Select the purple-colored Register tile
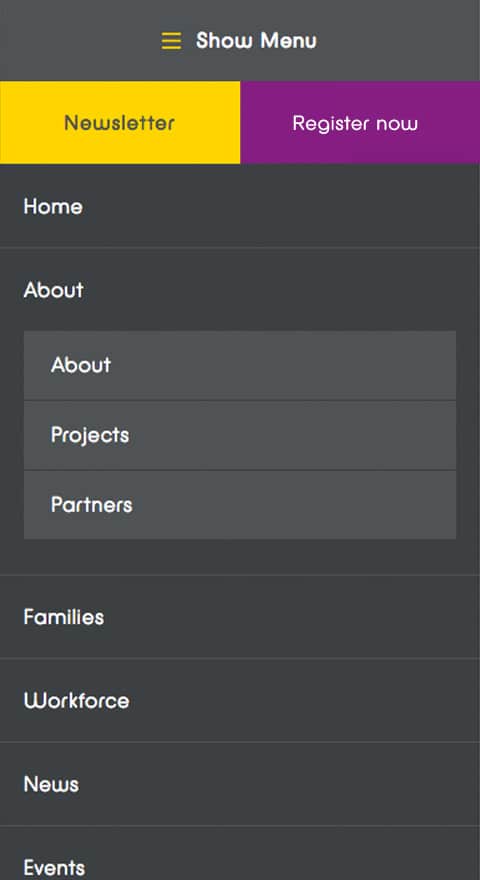 click(x=360, y=122)
